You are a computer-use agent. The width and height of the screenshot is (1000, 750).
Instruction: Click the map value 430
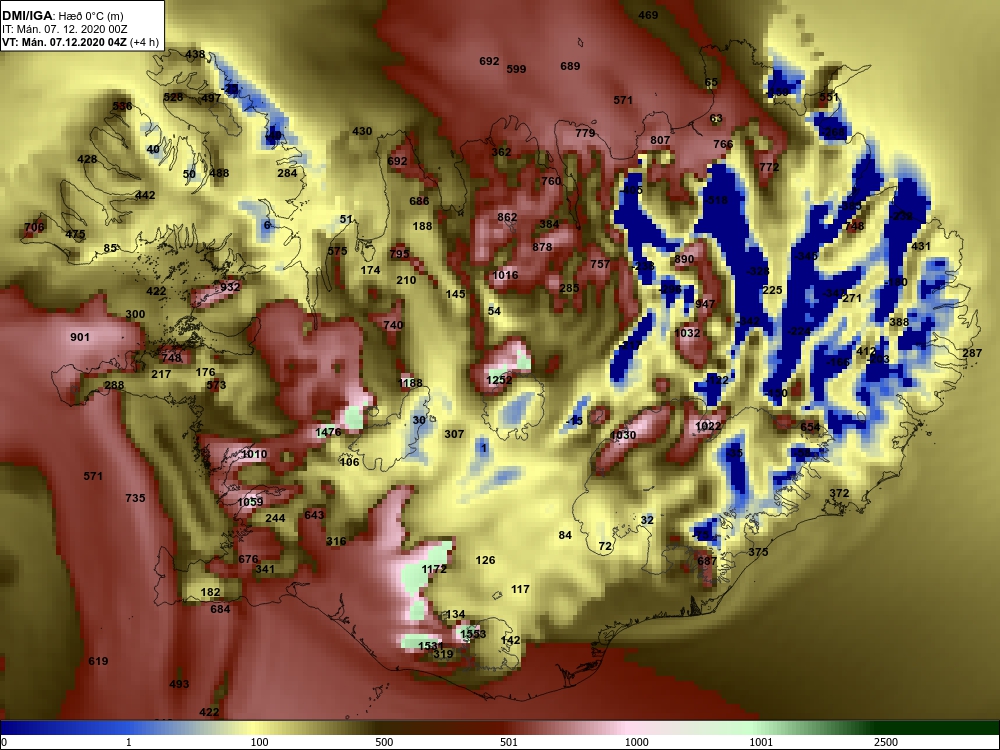pos(362,131)
